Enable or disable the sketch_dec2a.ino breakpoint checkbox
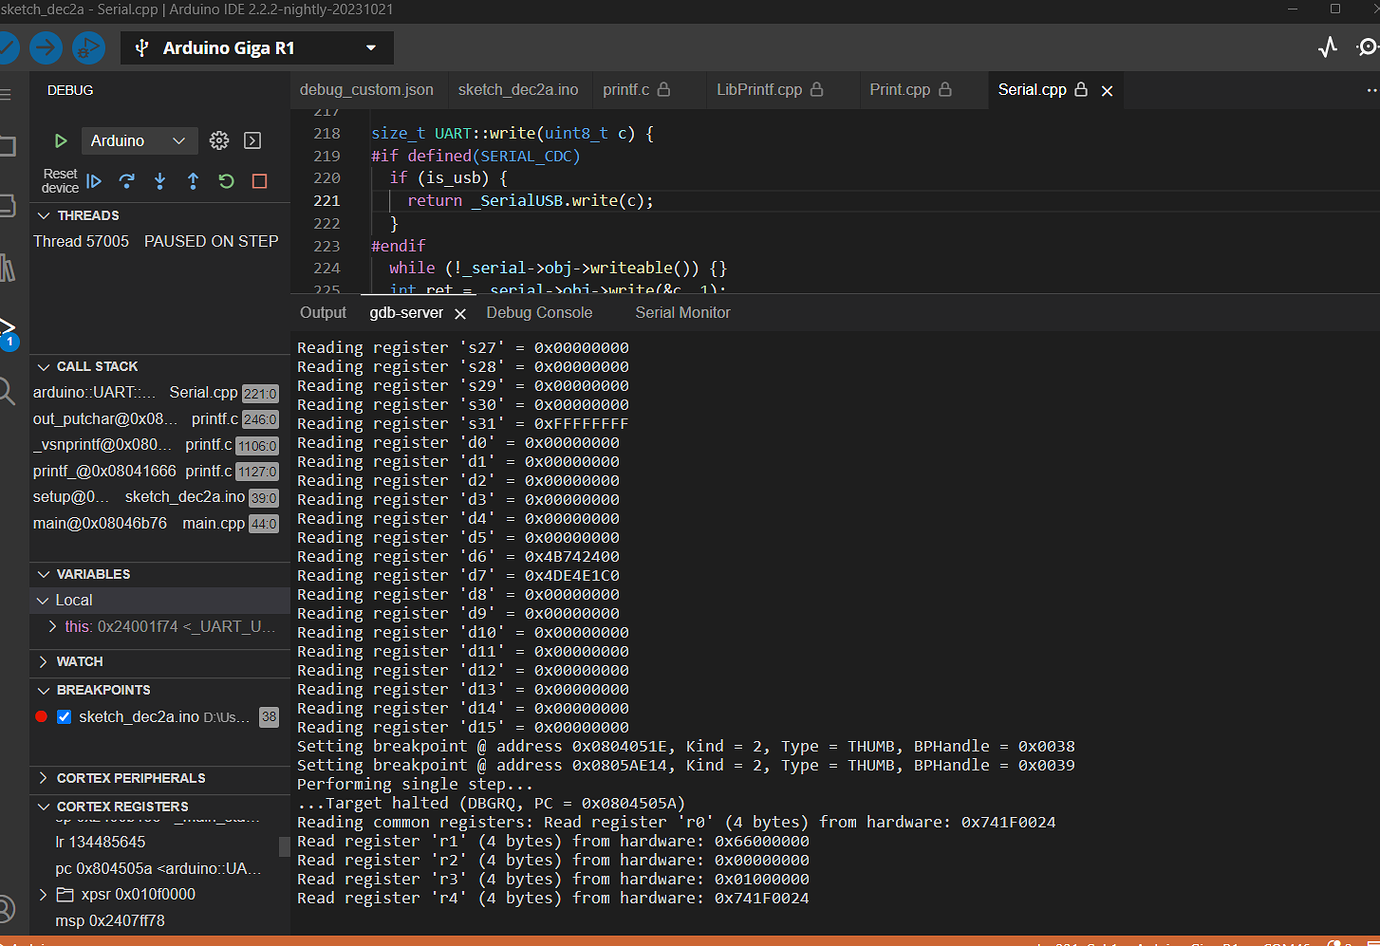Image resolution: width=1380 pixels, height=946 pixels. (66, 716)
